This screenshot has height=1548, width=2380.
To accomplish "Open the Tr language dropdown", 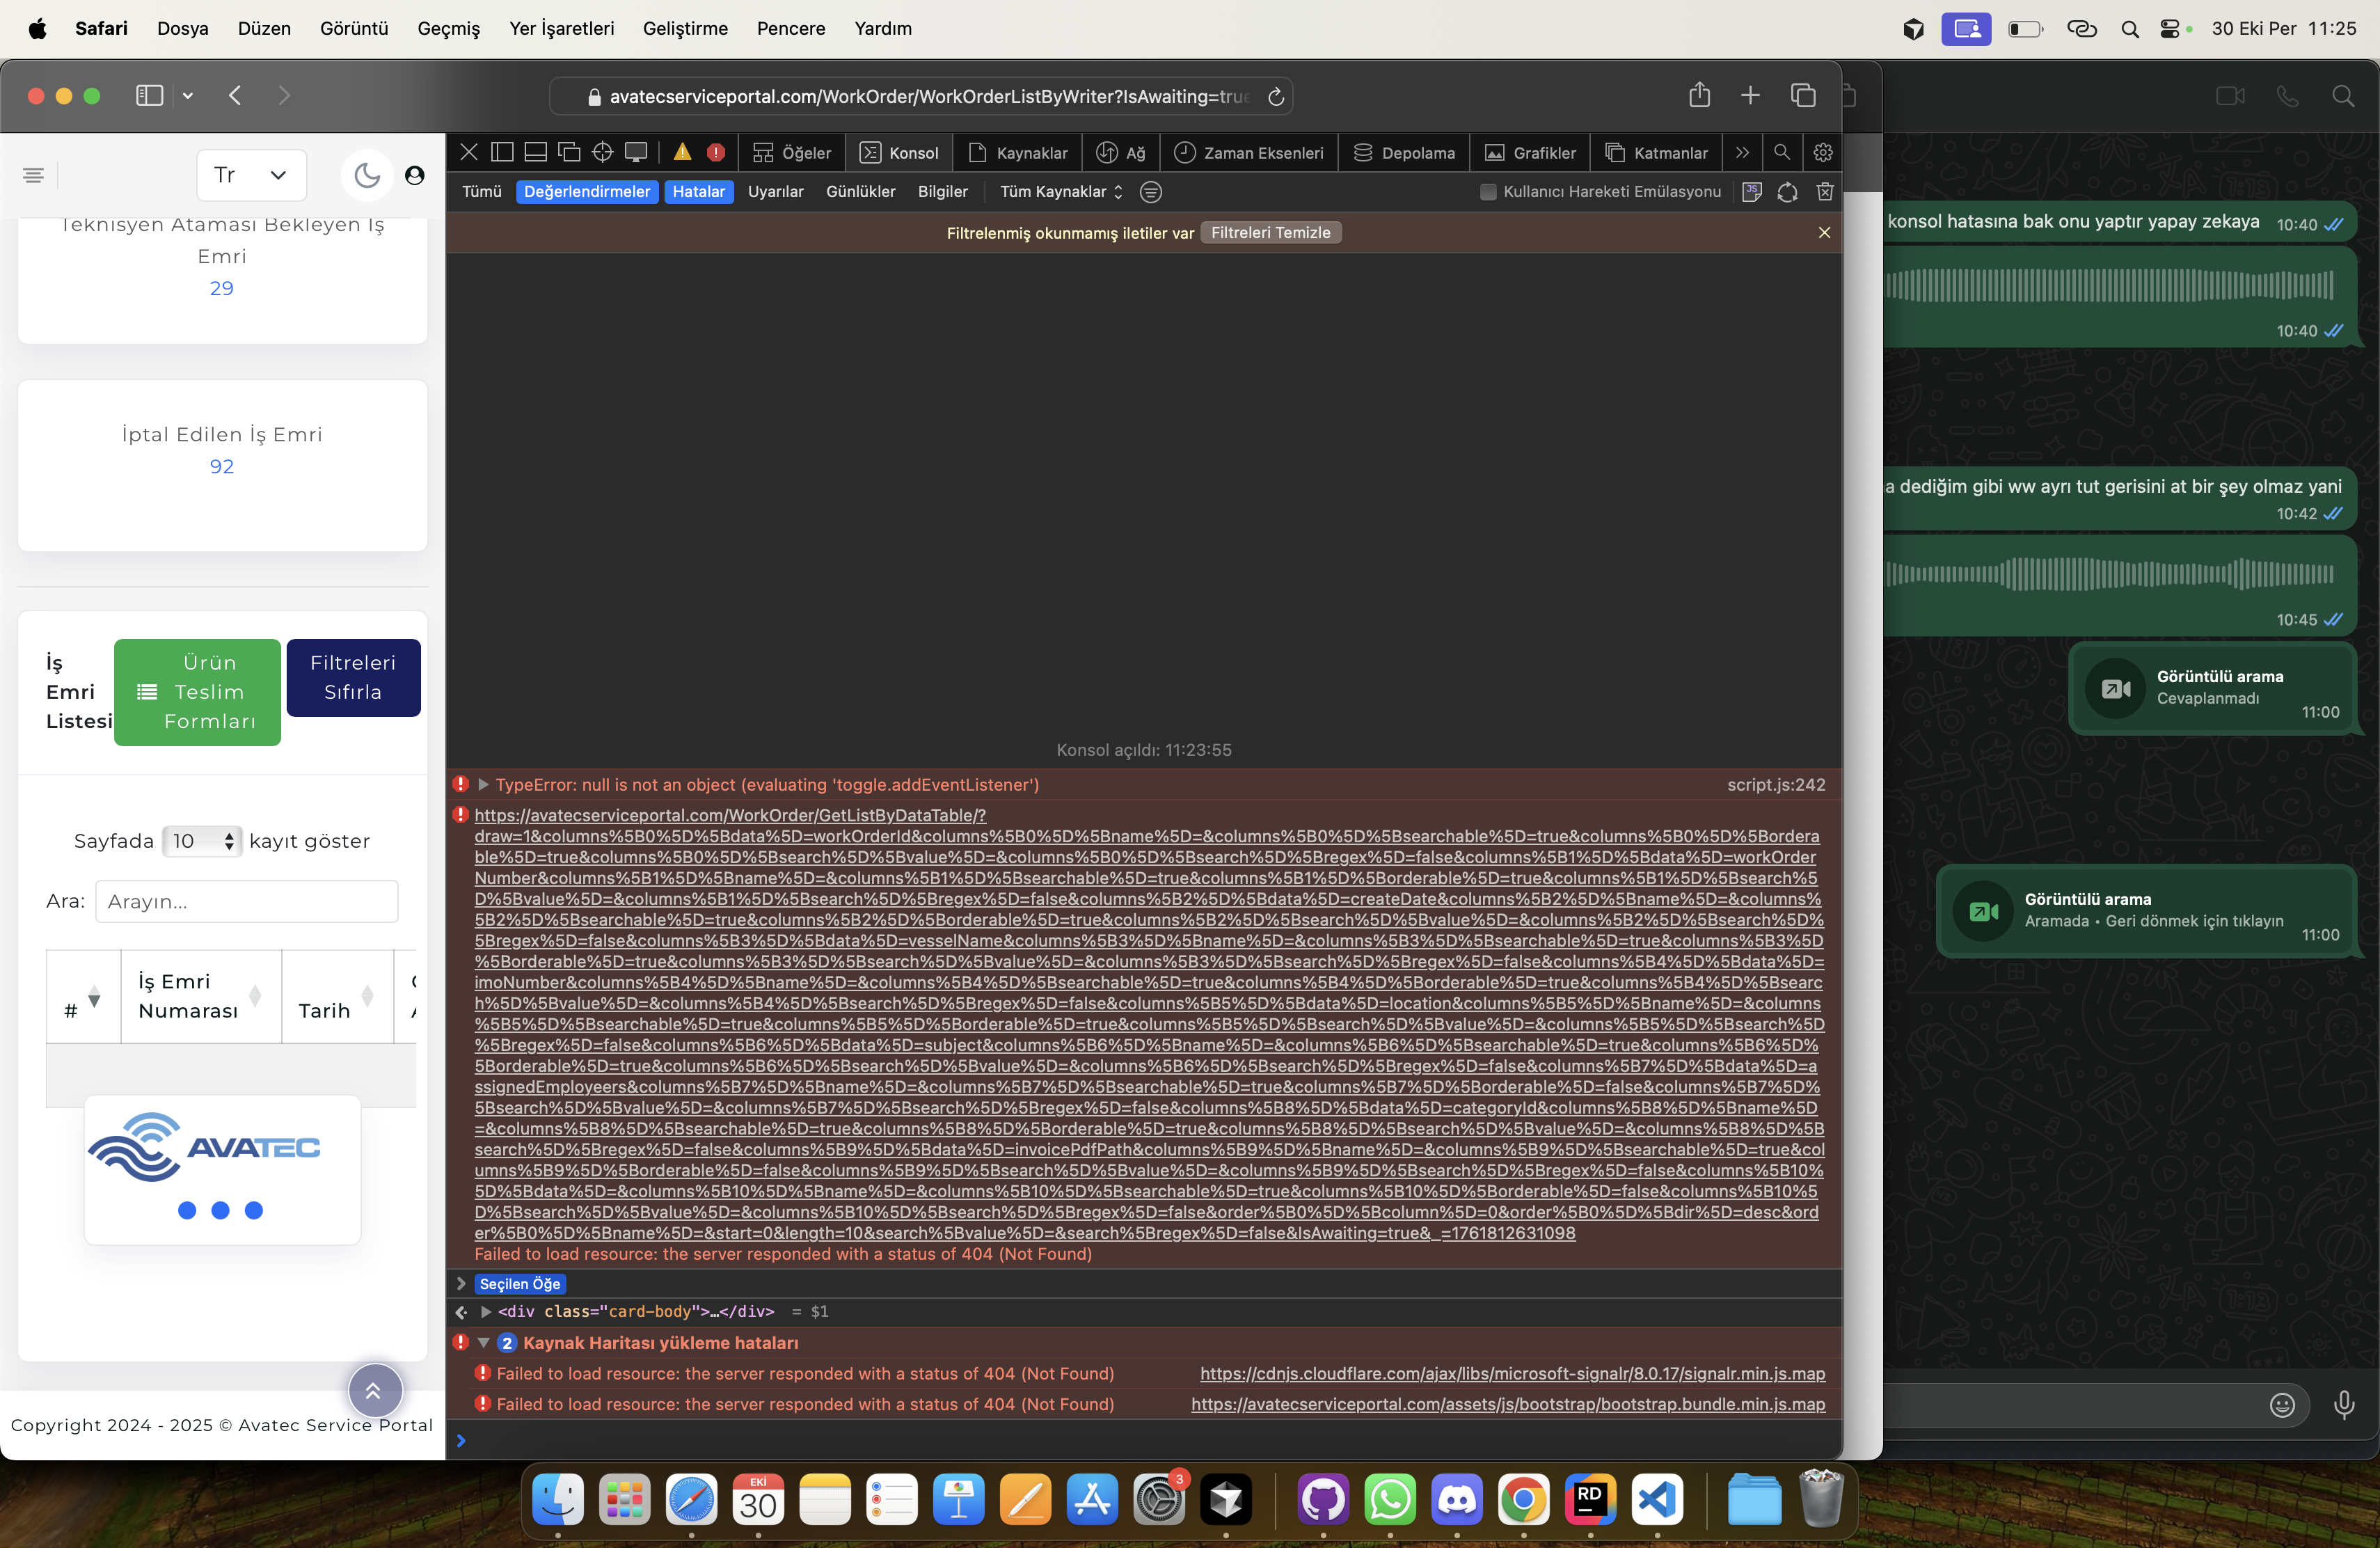I will pos(251,175).
